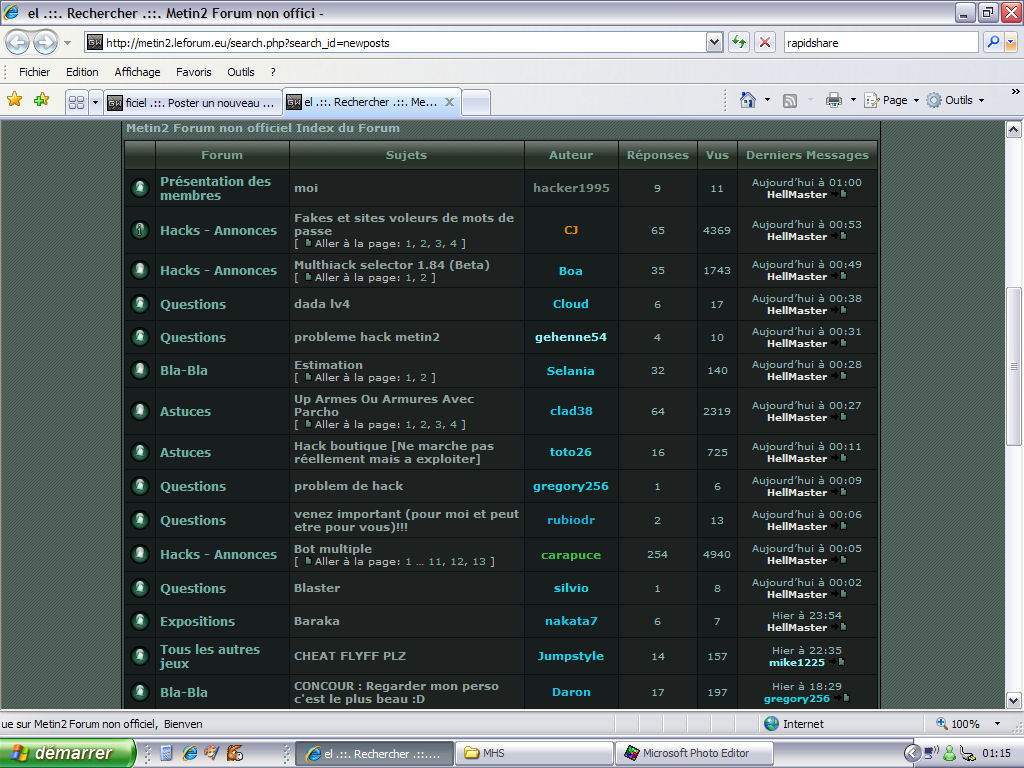Click the RSS feeds icon

coord(790,101)
